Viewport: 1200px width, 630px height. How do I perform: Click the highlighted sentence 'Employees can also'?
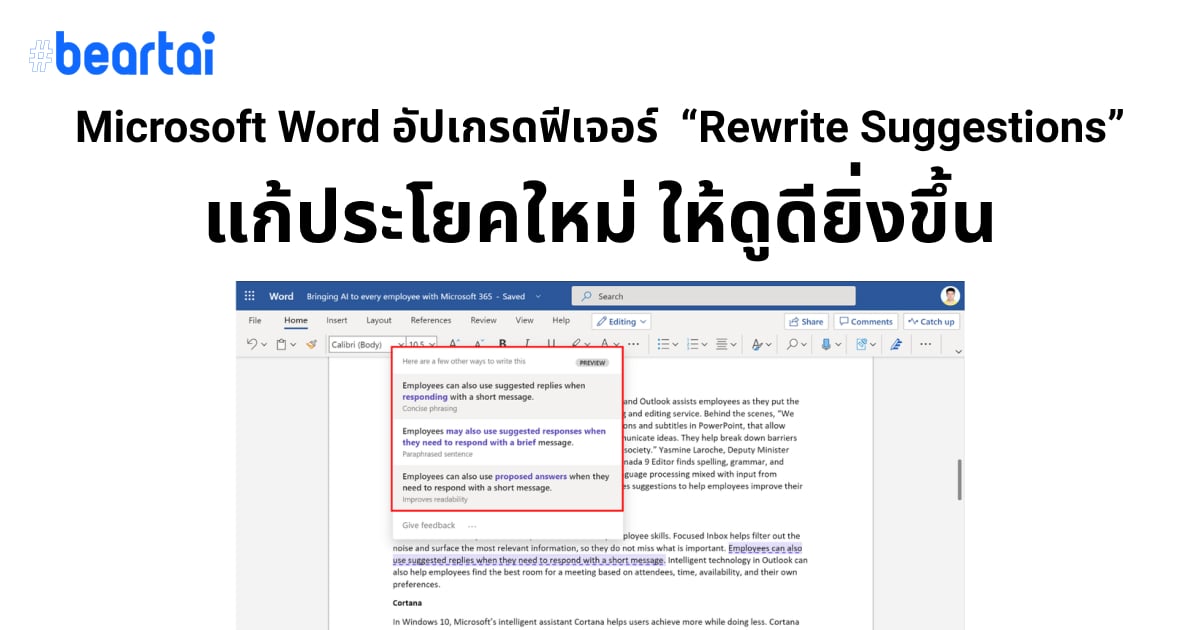(765, 549)
